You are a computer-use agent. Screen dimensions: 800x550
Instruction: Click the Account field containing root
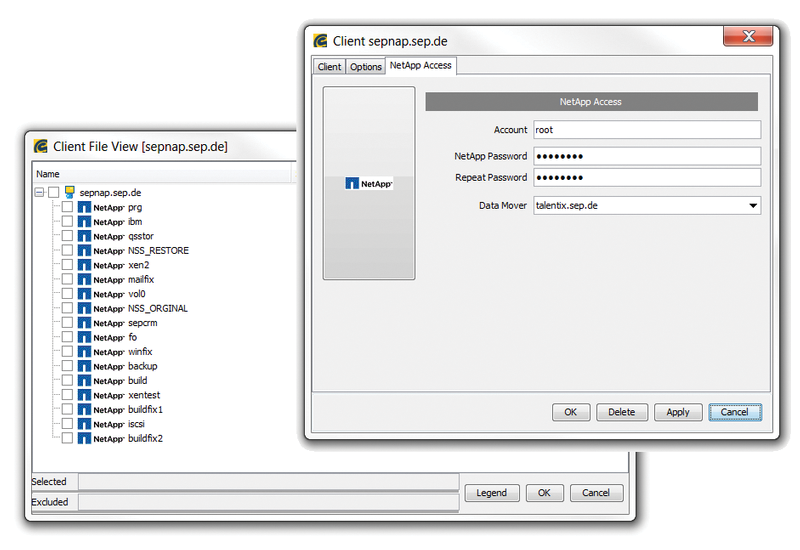point(647,130)
